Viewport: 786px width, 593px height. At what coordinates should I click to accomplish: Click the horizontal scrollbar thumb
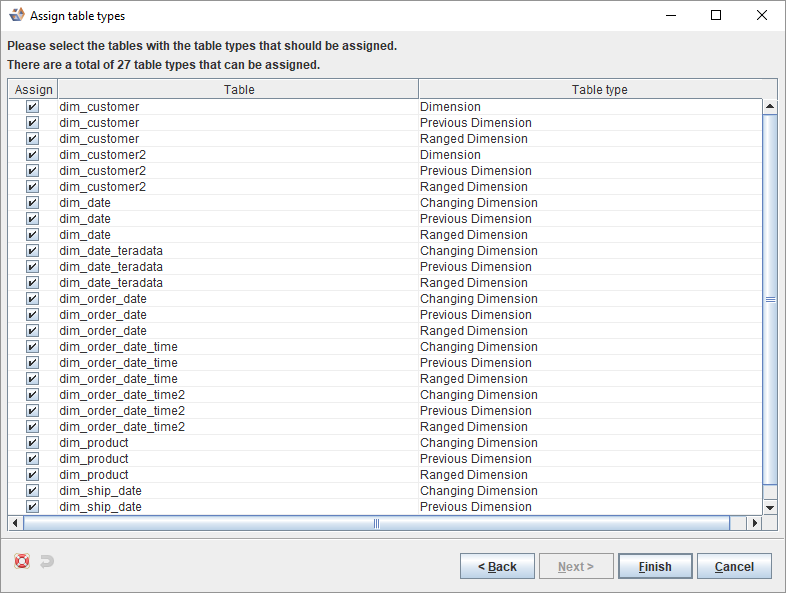(x=376, y=523)
